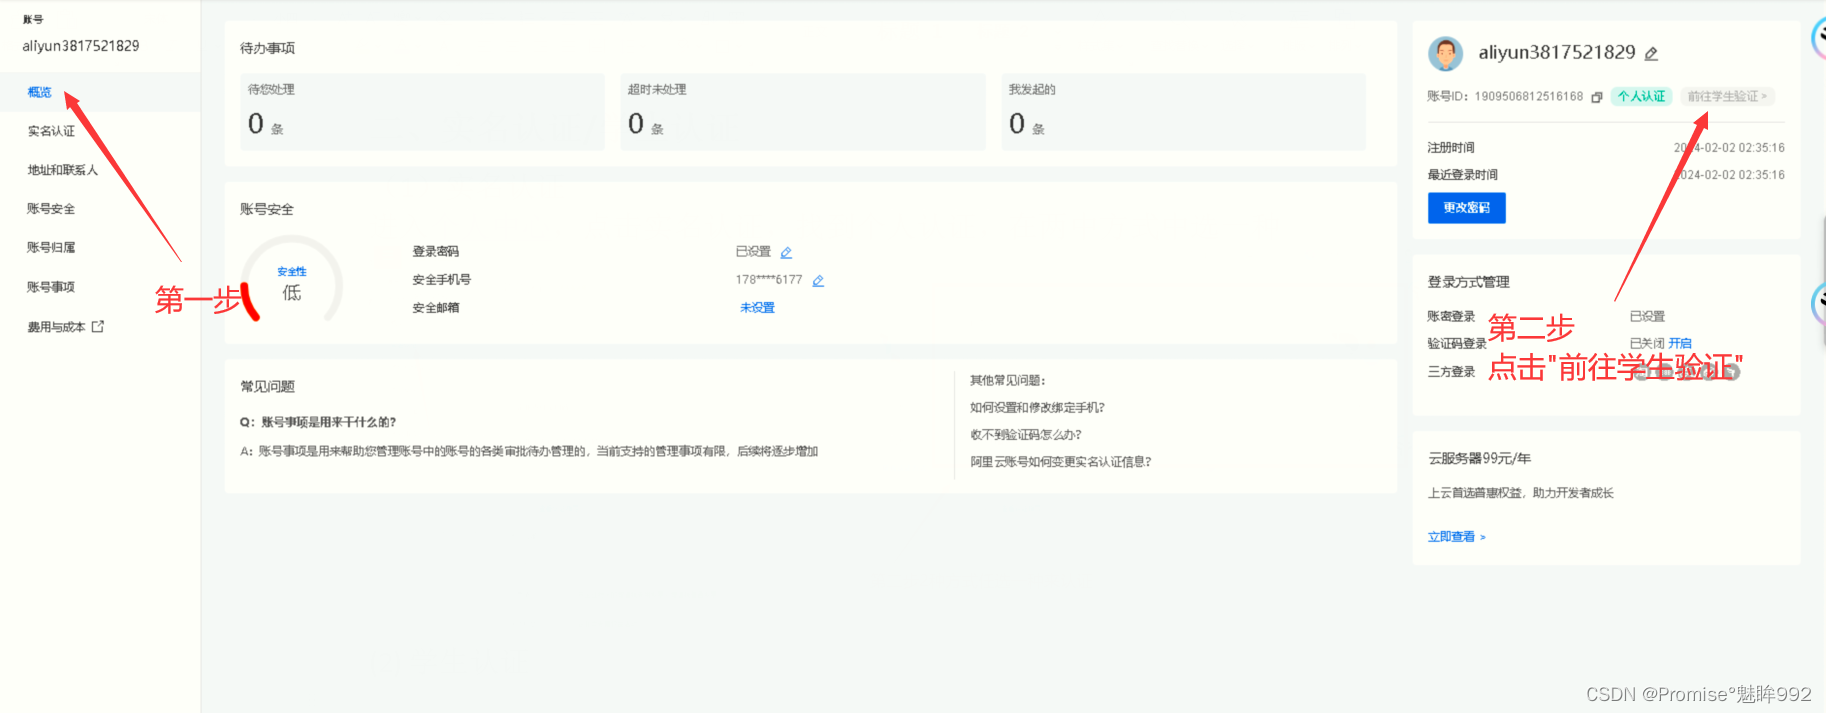Screen dimensions: 1826x713
Task: Click the 更改密码 button
Action: pyautogui.click(x=1467, y=208)
